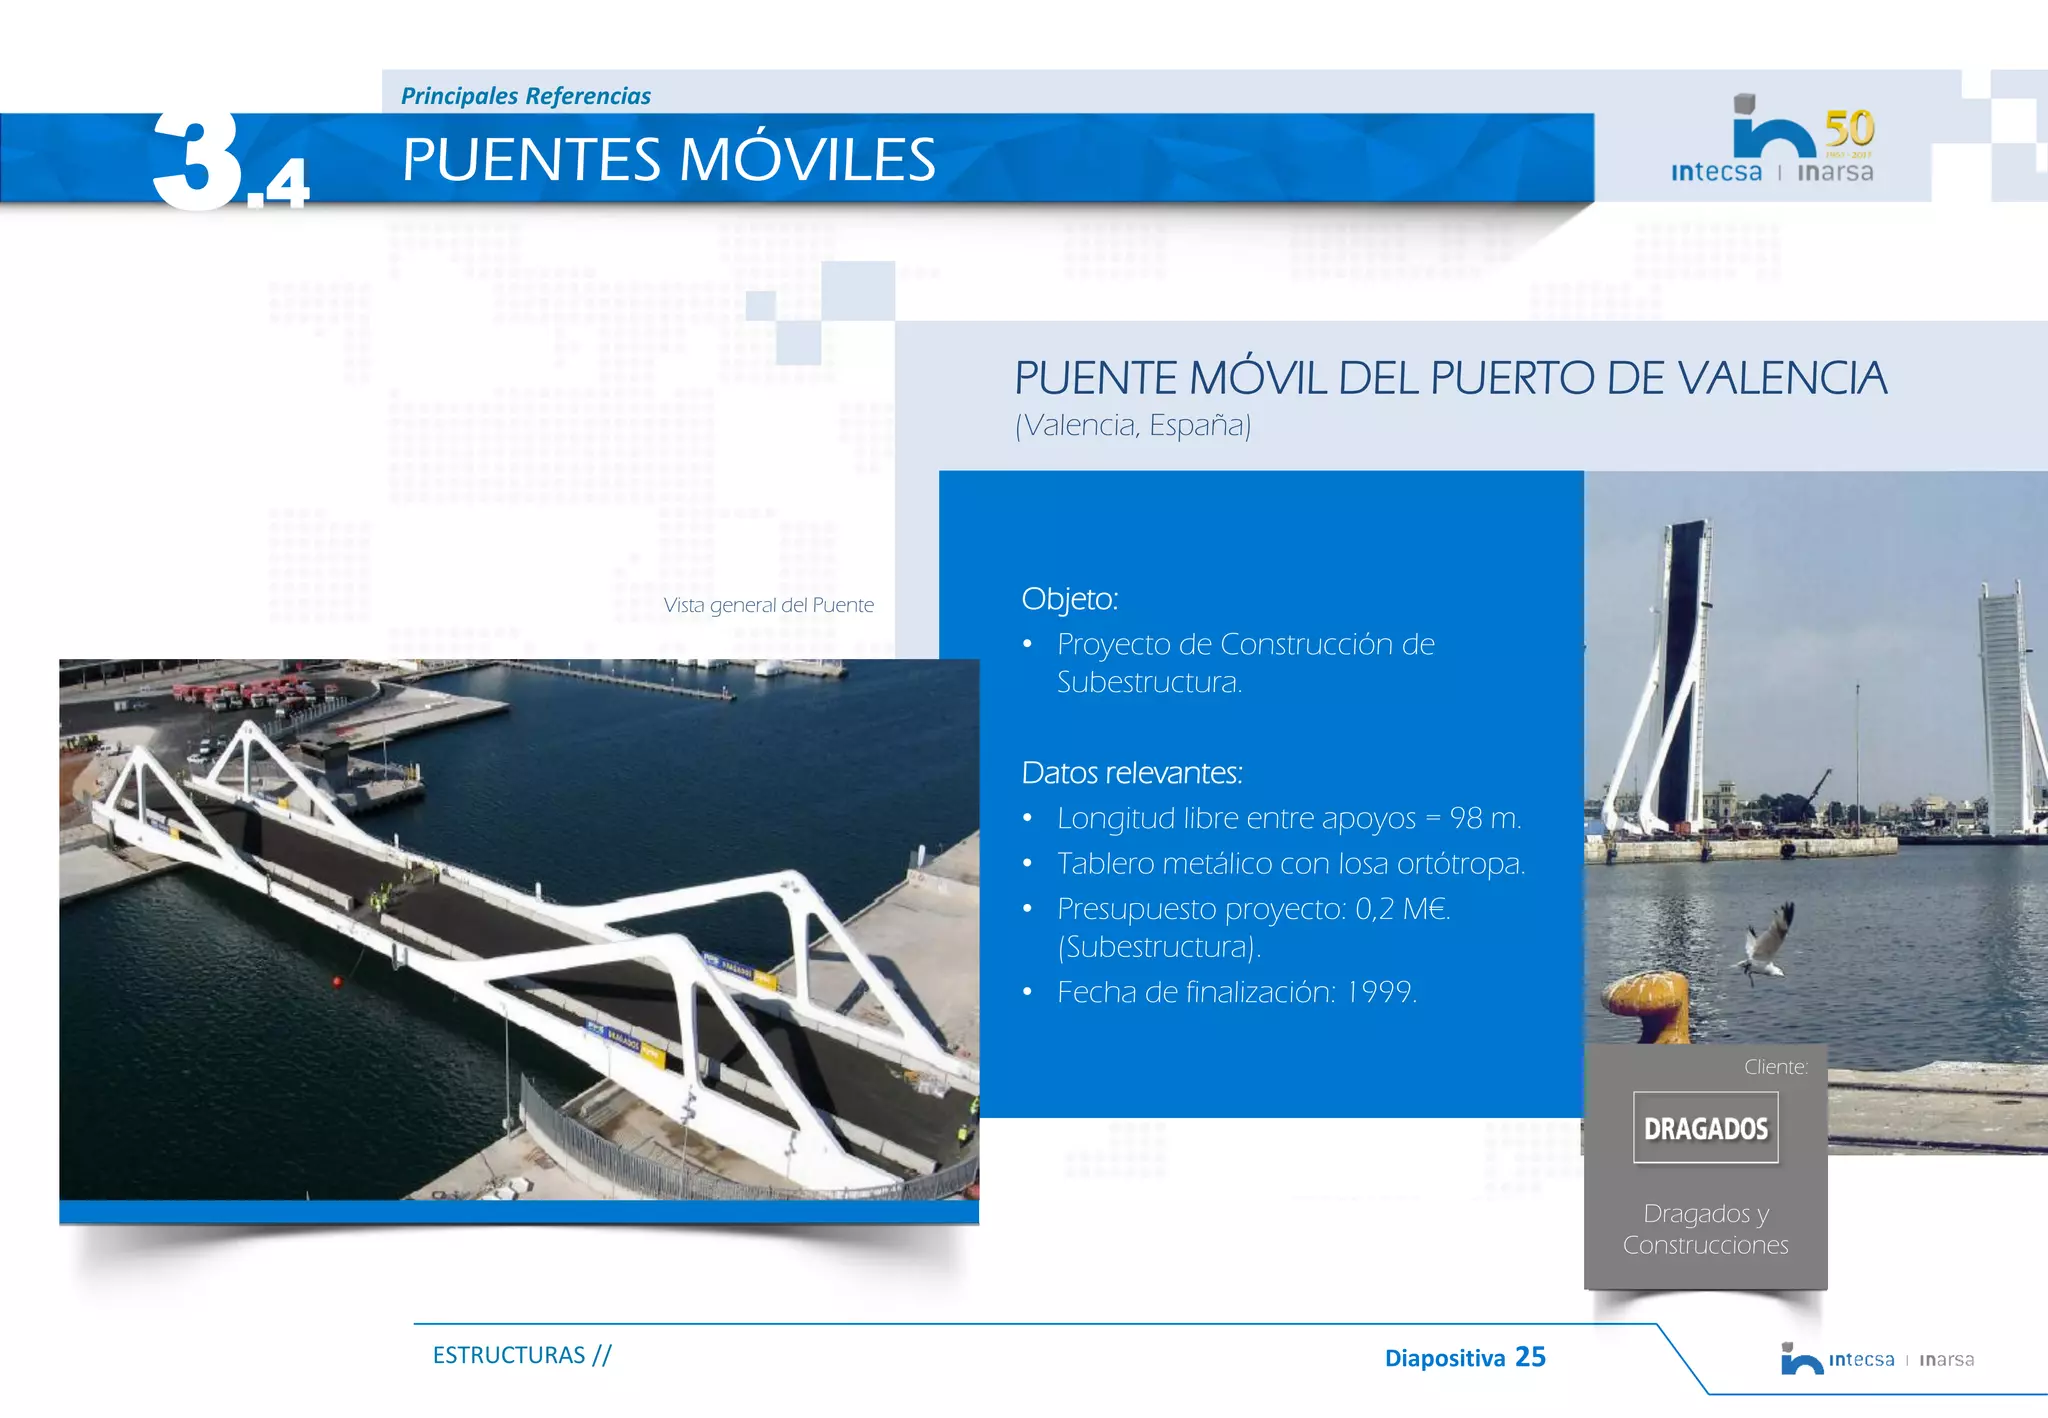Click the gold 50 anniversary emblem

point(1848,130)
